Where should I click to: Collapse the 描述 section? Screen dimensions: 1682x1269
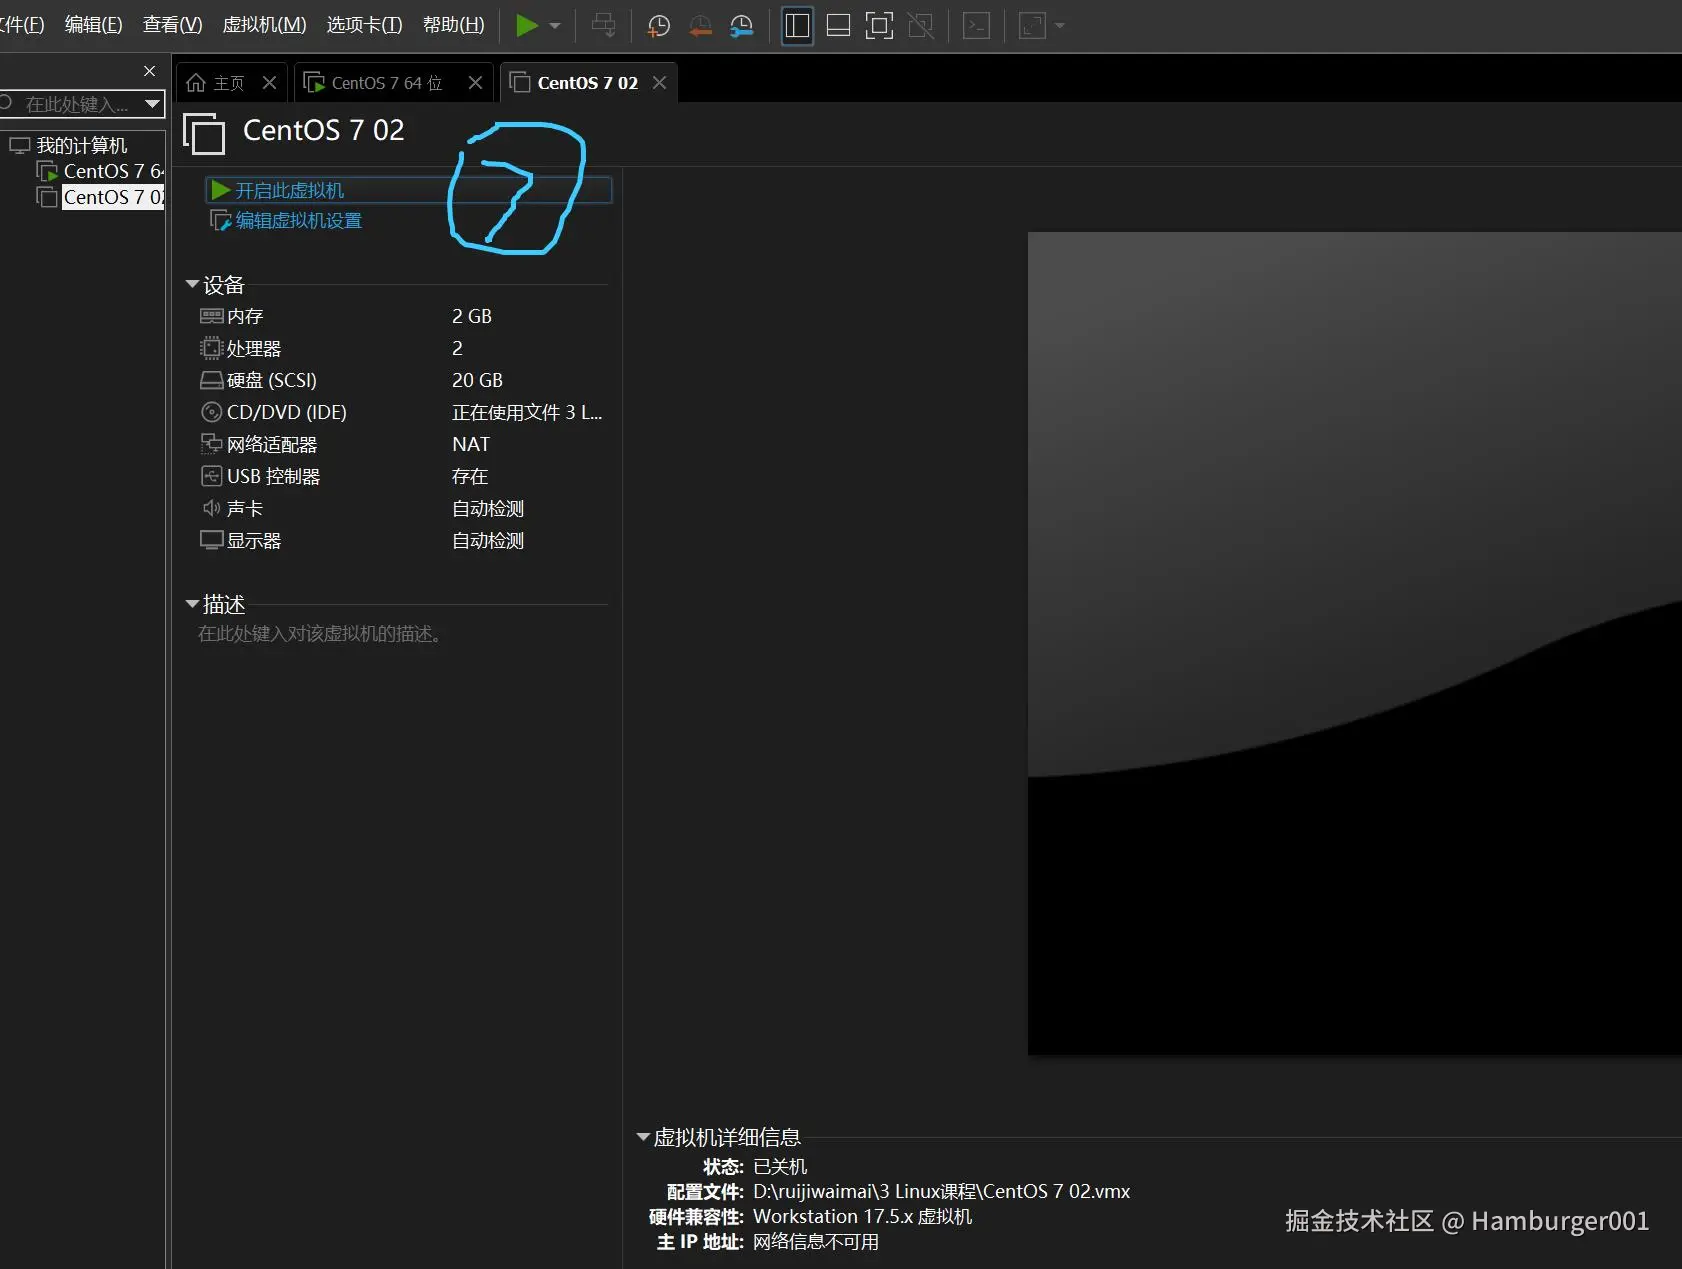pyautogui.click(x=192, y=603)
